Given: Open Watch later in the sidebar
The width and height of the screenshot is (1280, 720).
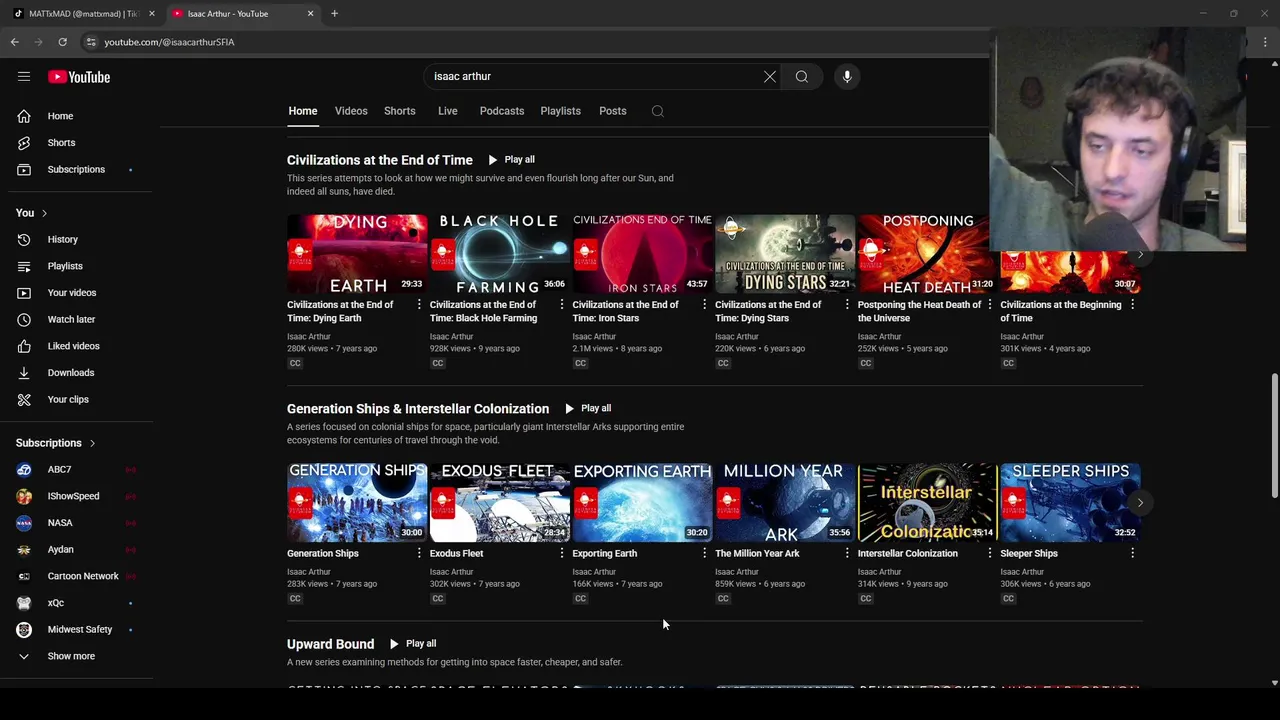Looking at the screenshot, I should click(76, 319).
